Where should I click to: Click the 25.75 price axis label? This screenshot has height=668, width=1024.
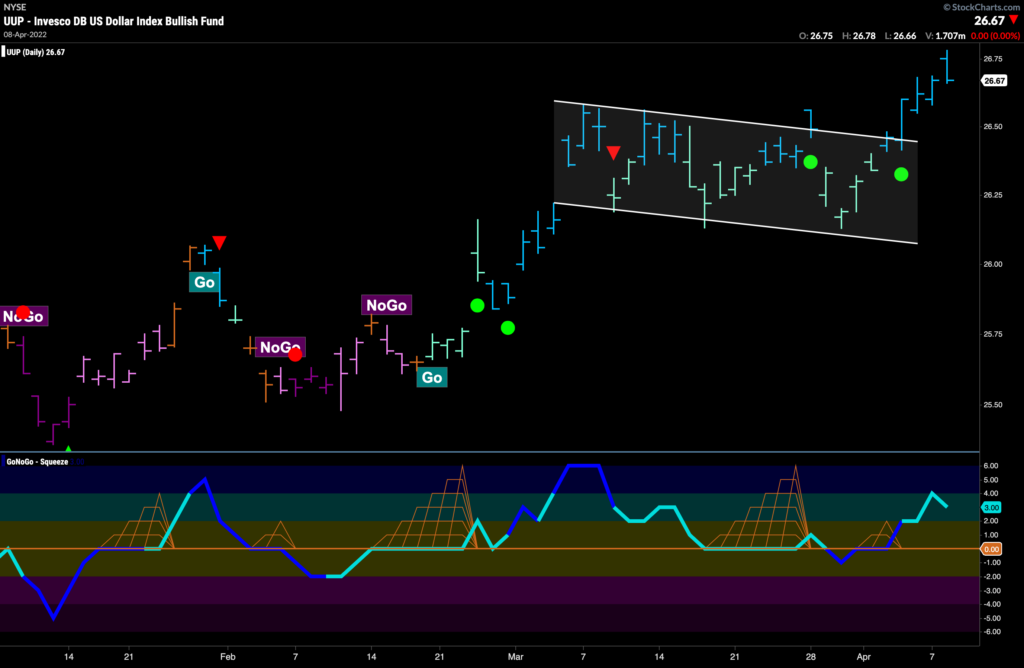(993, 334)
